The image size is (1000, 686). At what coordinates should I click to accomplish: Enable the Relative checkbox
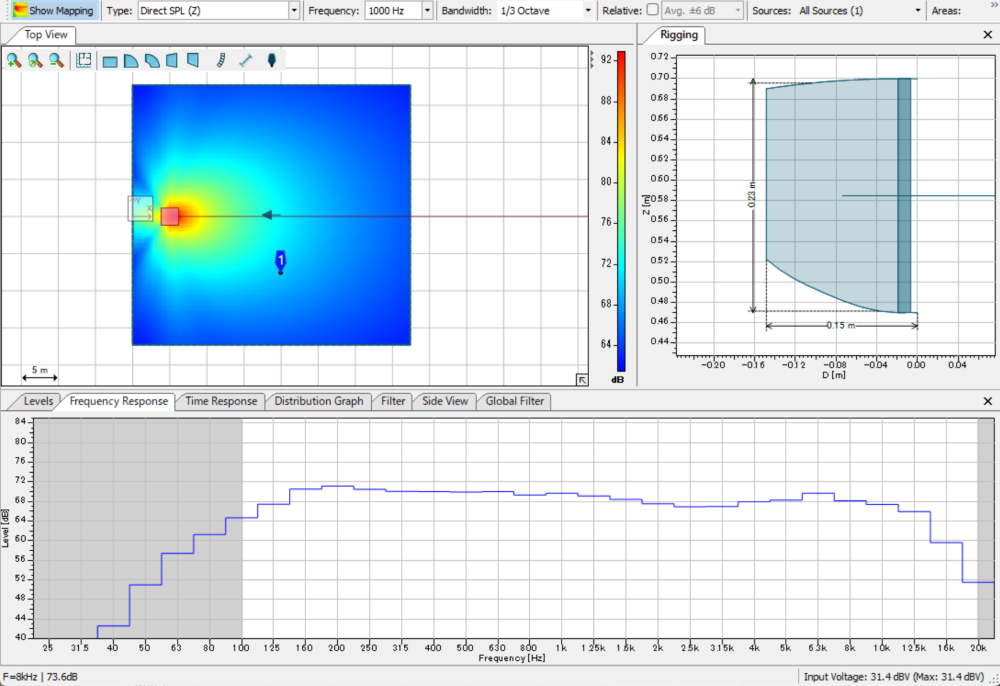click(x=653, y=10)
